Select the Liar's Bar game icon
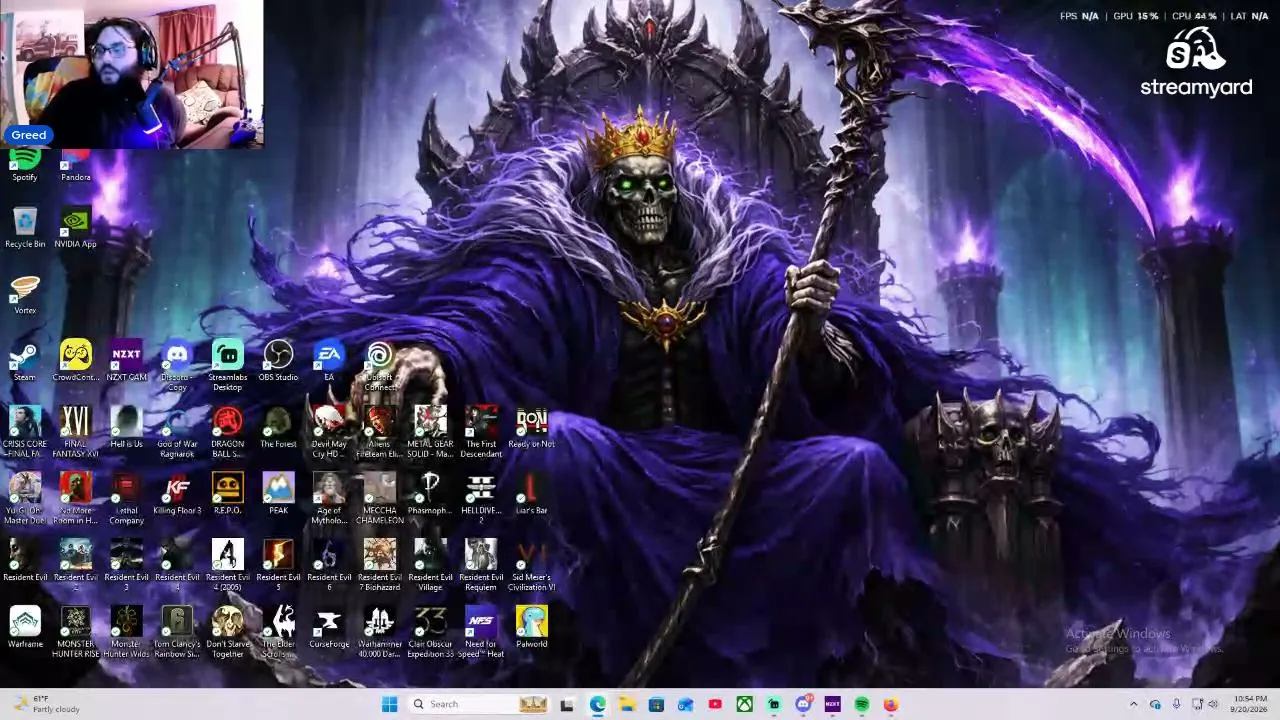Viewport: 1280px width, 720px height. [532, 495]
